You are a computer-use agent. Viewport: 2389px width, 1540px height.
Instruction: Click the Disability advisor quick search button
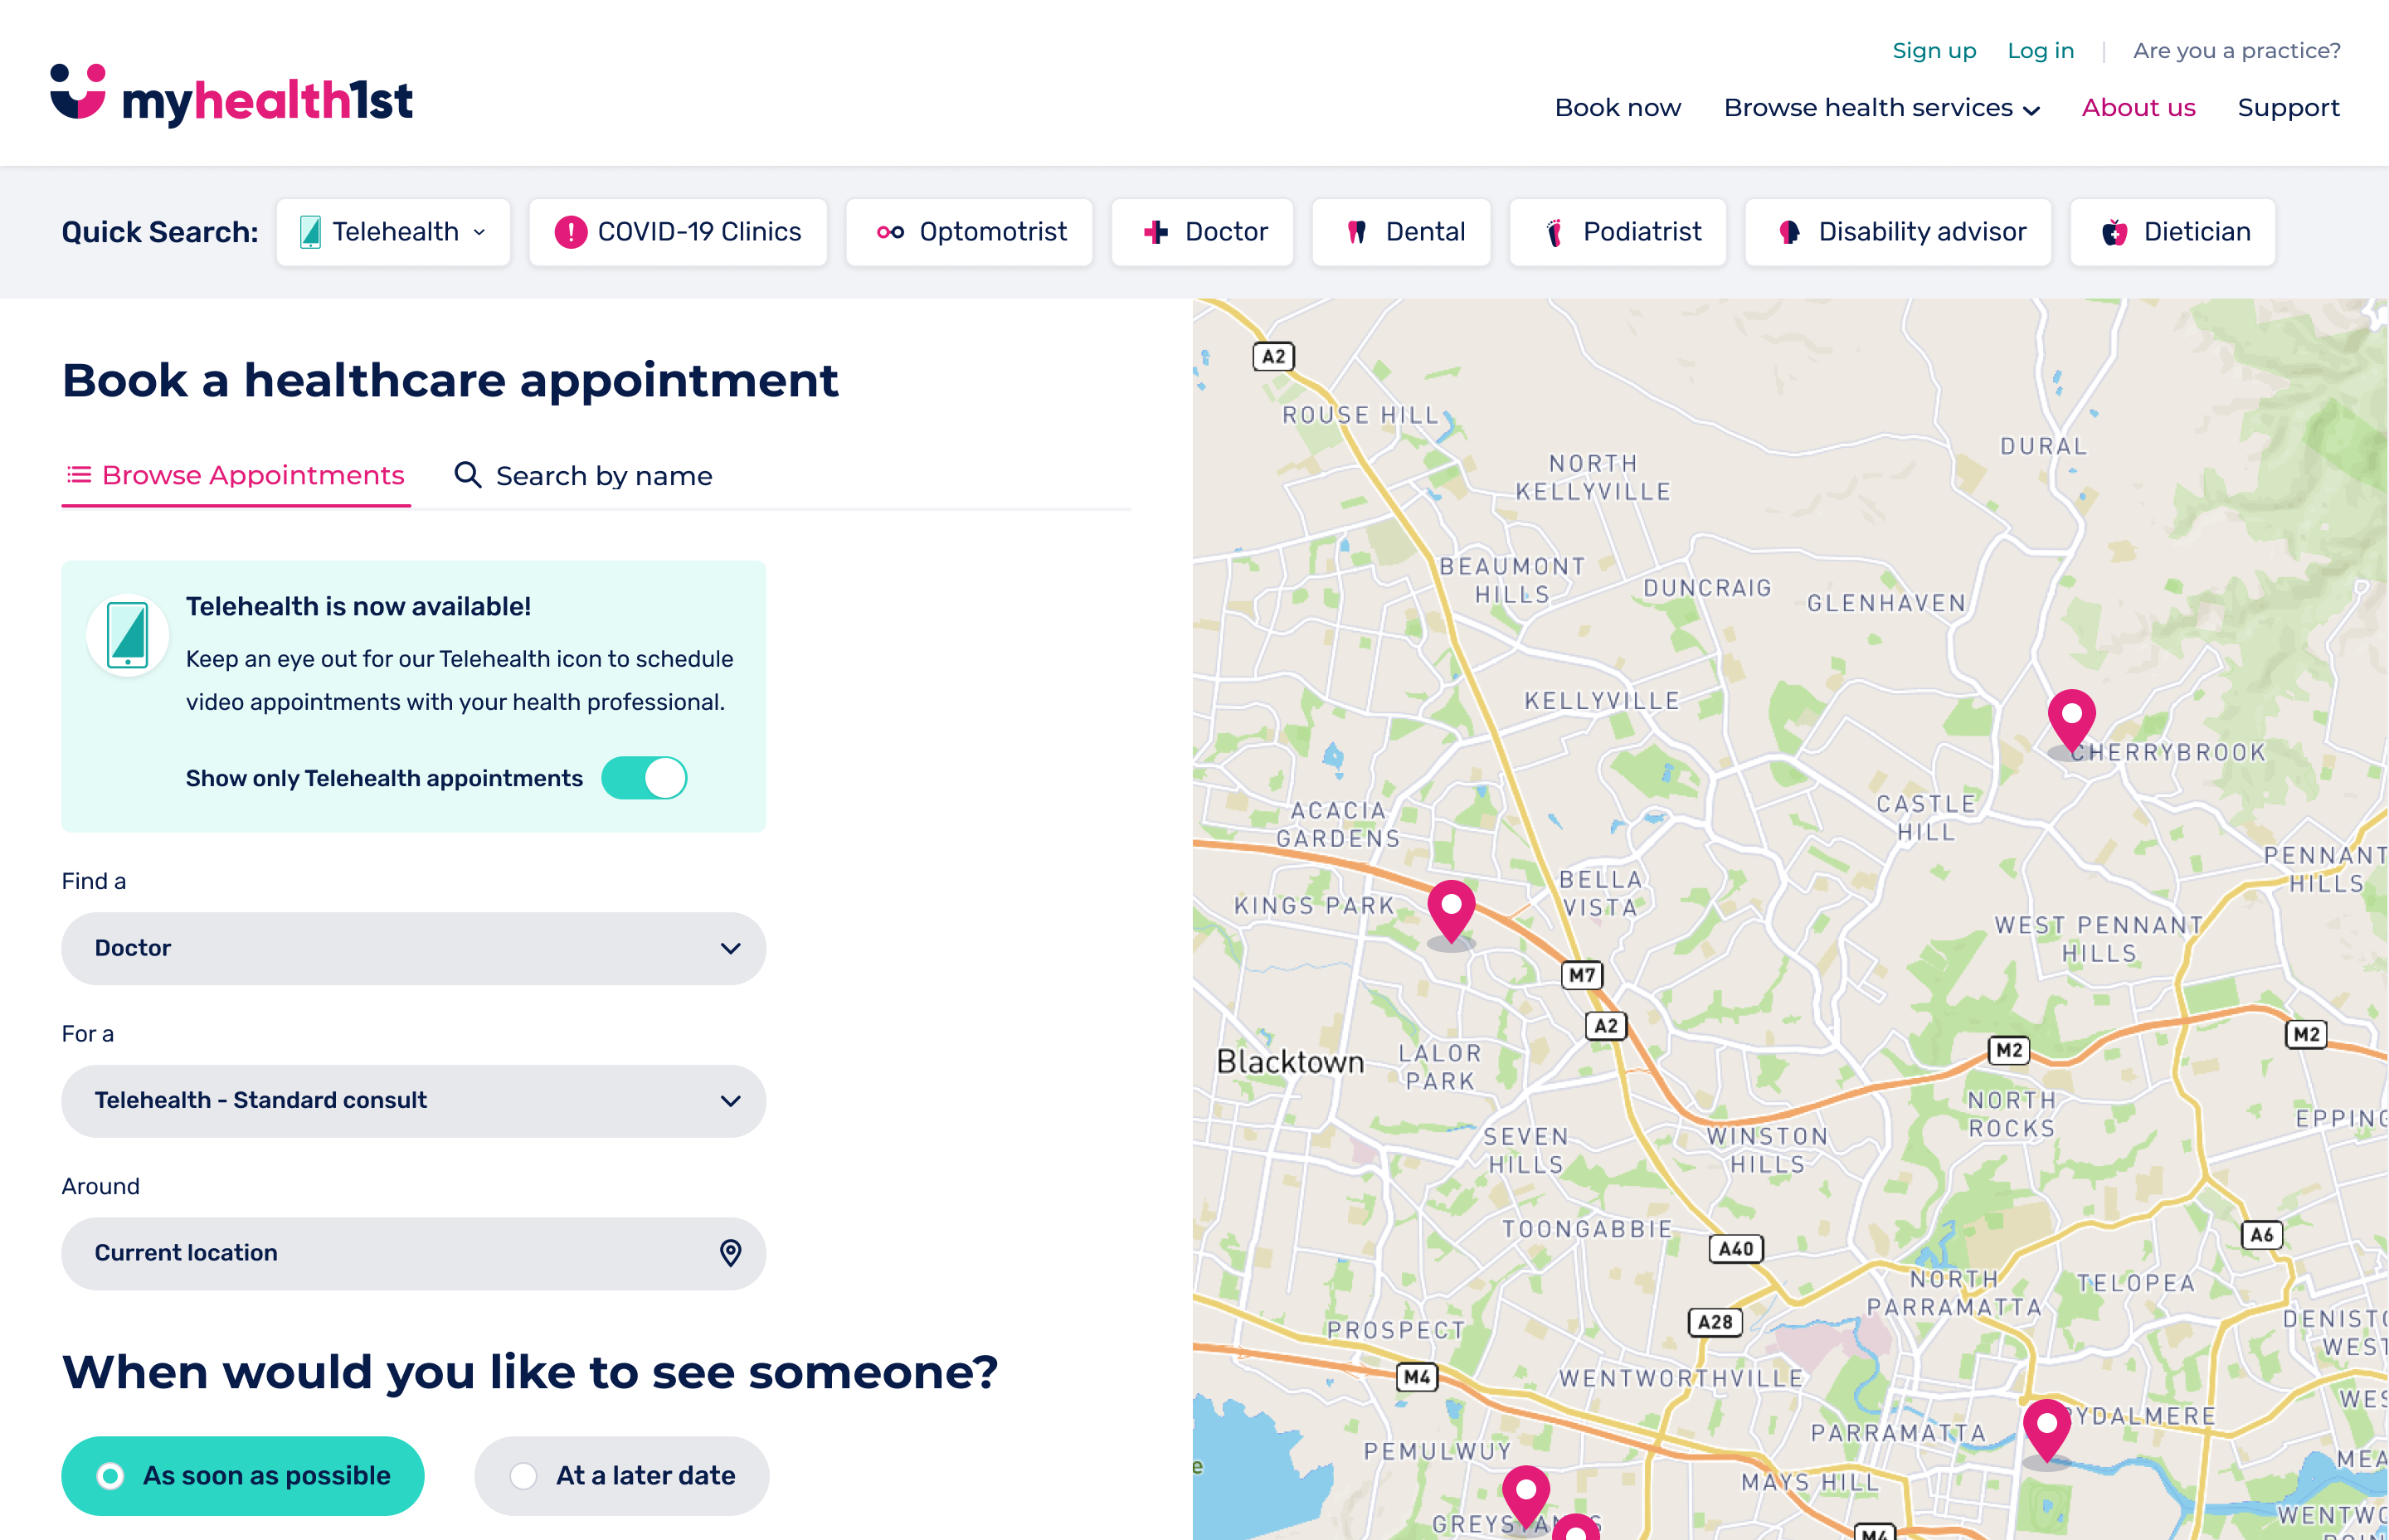click(1898, 232)
